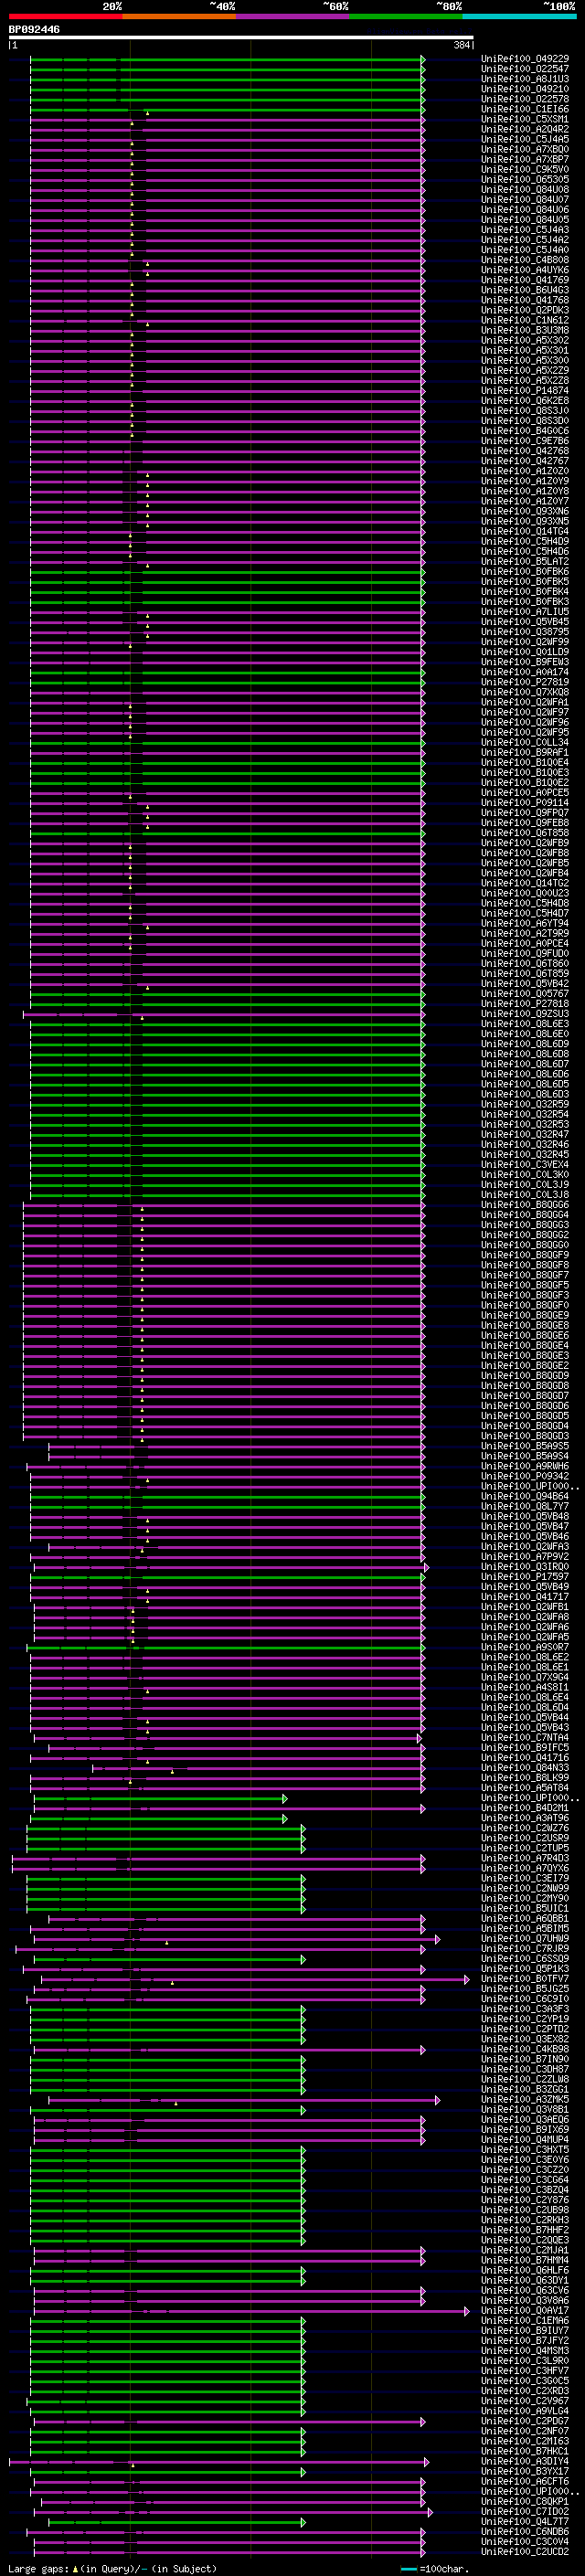Select the UniRef100_Q4MUP4 label

click(x=525, y=2140)
